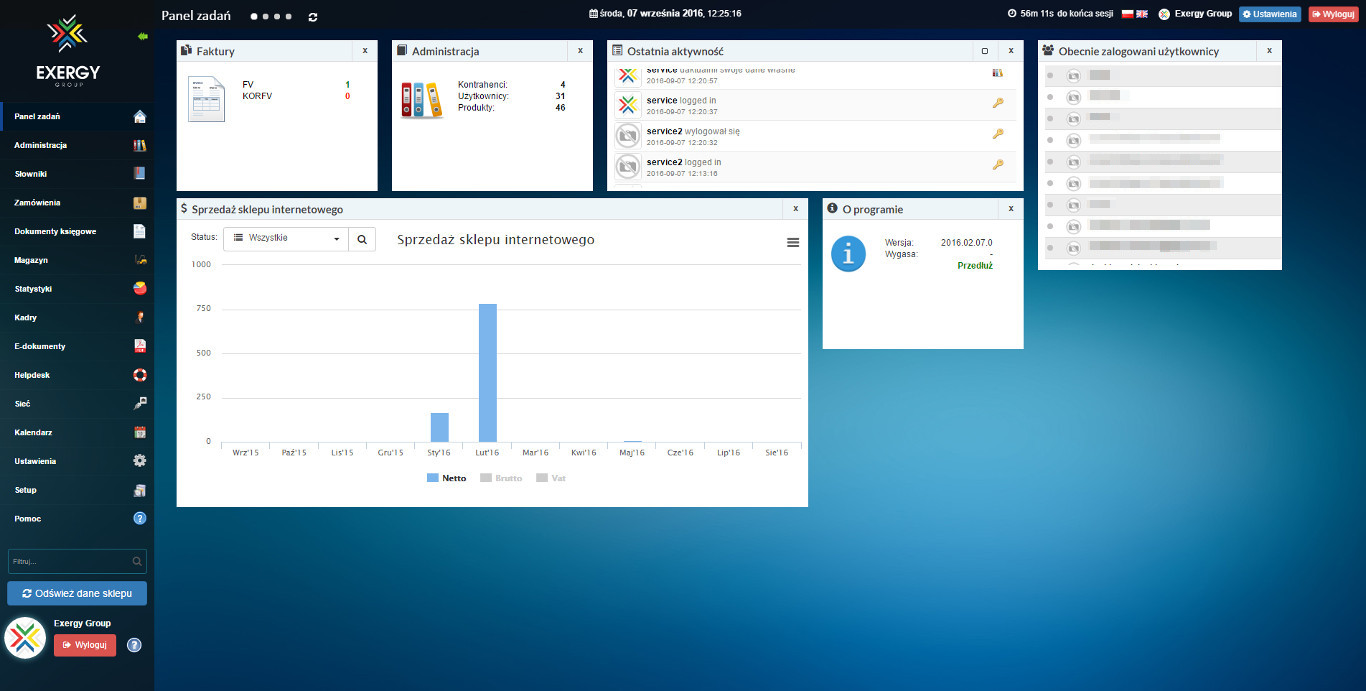
Task: Click the Produkty row in Administracja
Action: coord(511,107)
